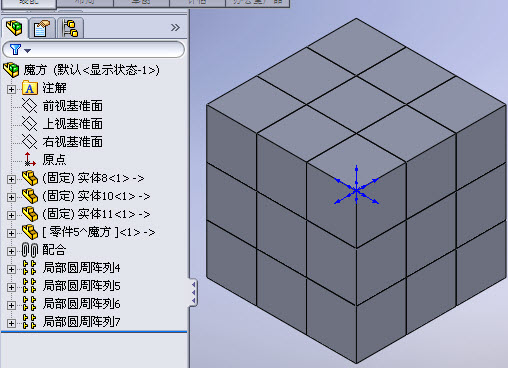Expand the panel tabs double-chevron
This screenshot has height=368, width=508.
175,28
